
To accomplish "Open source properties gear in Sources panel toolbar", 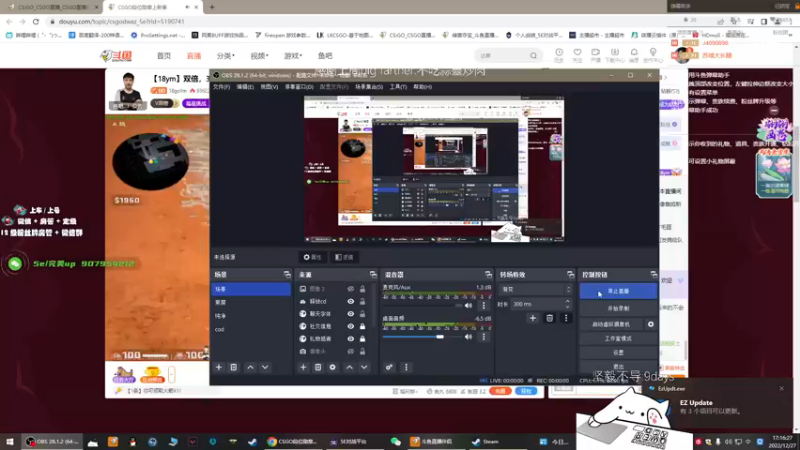I will click(333, 367).
